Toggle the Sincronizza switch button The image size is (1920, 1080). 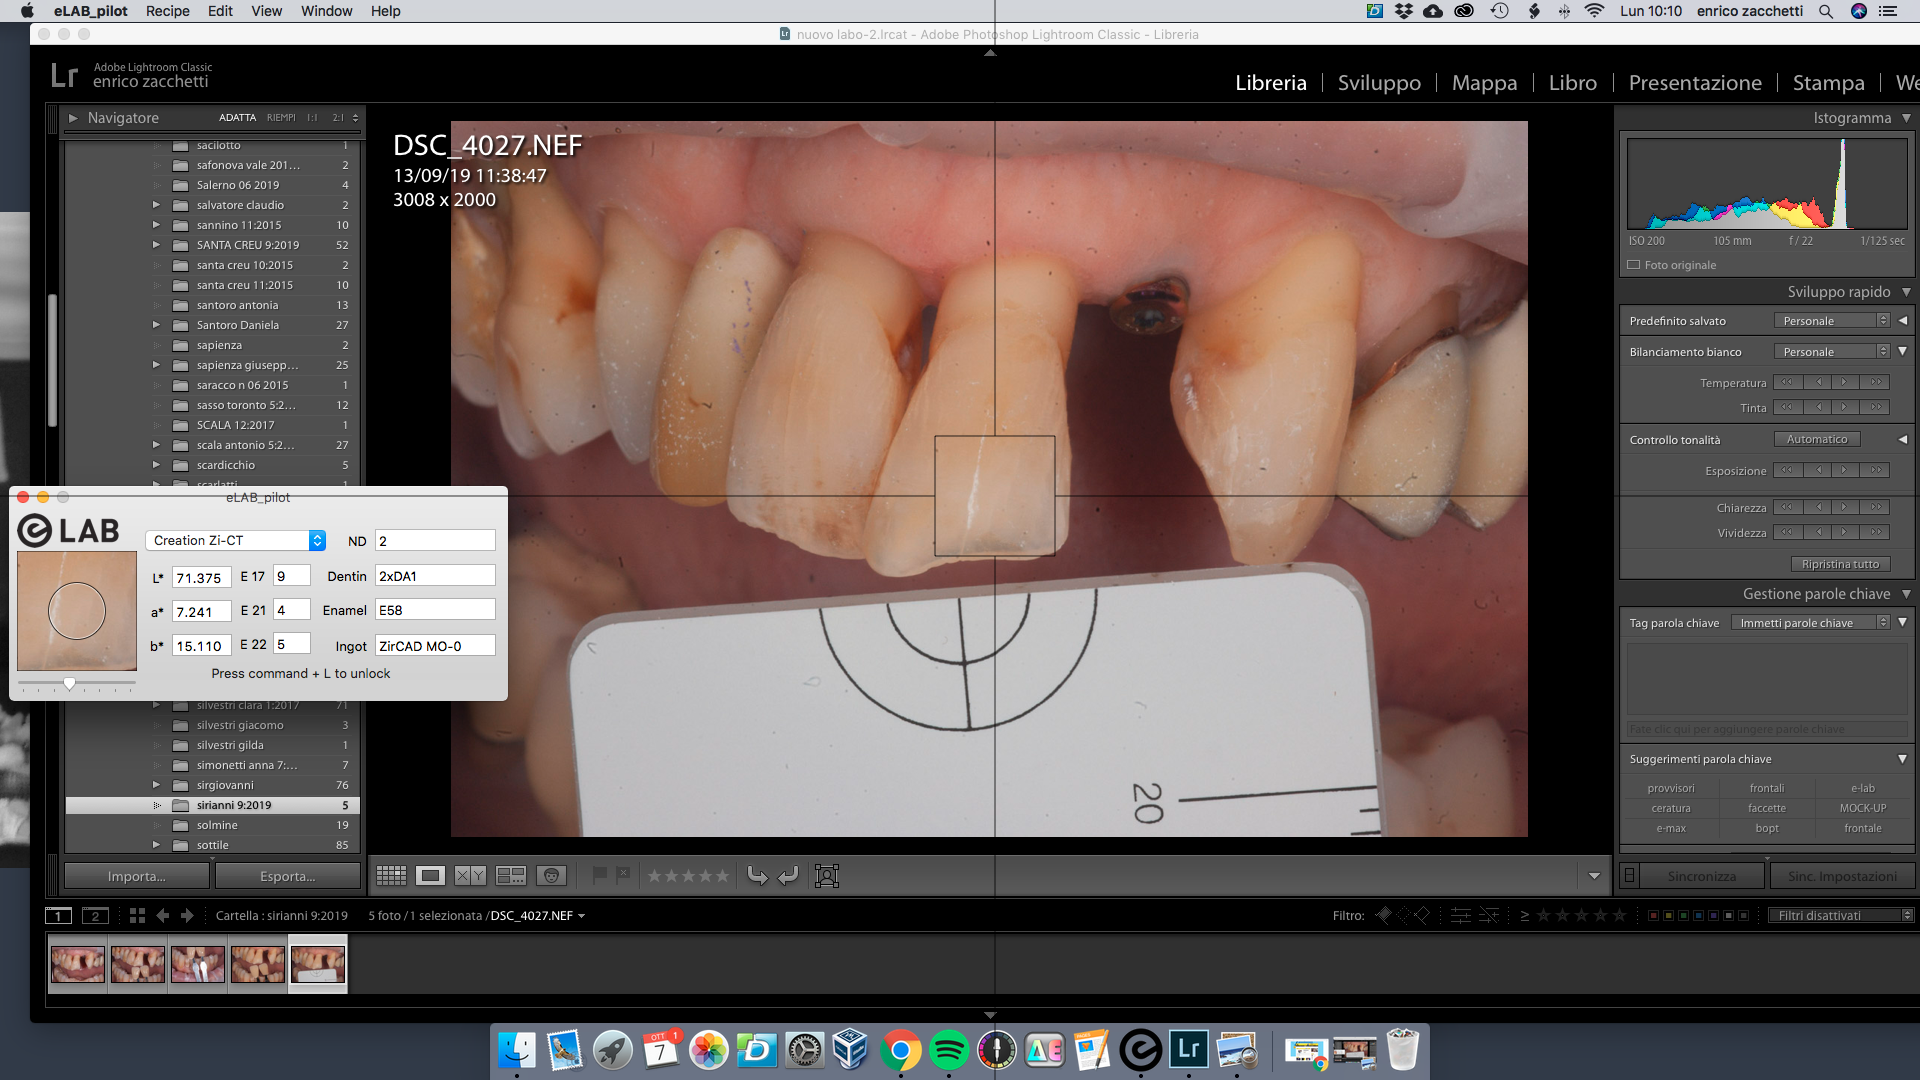click(x=1630, y=876)
